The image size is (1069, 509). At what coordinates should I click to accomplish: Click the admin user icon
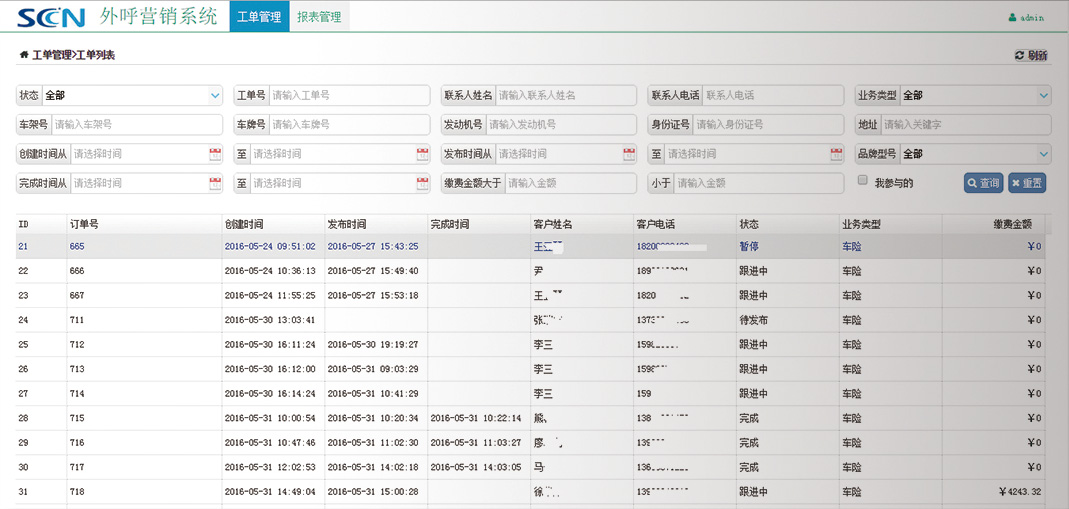tap(1012, 18)
